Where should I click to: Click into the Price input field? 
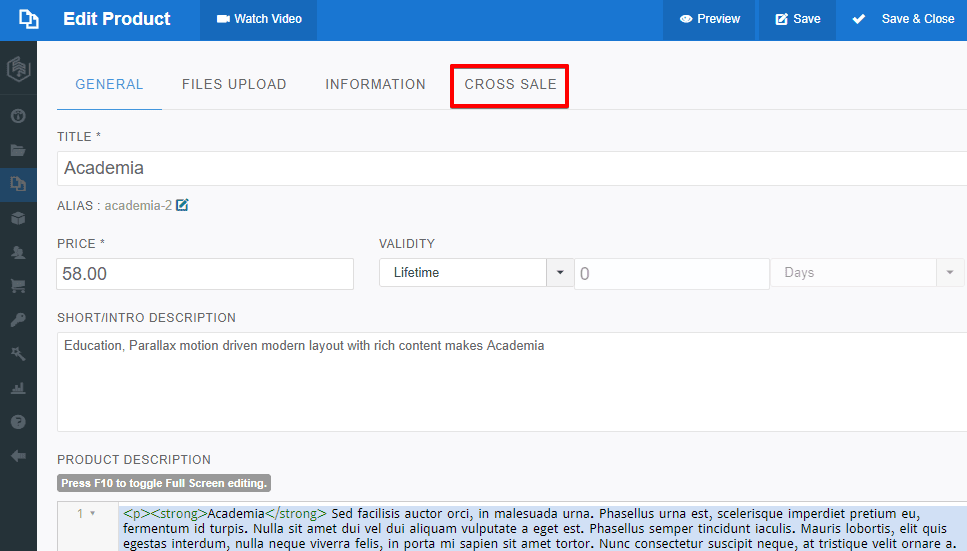tap(205, 274)
